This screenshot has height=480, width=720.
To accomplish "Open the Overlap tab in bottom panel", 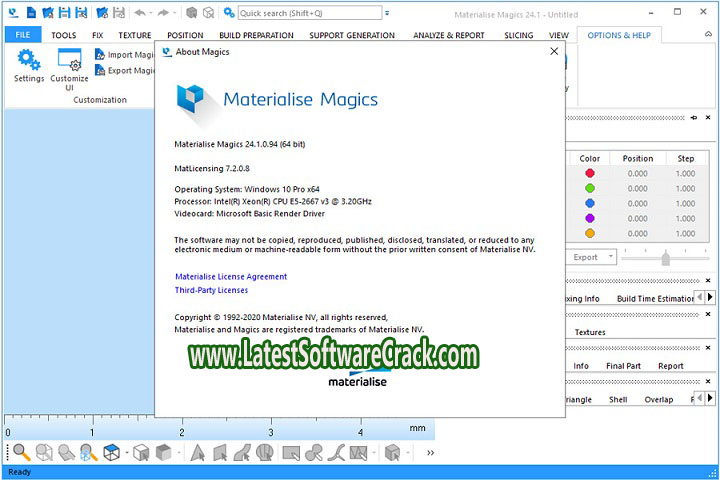I will [x=658, y=400].
